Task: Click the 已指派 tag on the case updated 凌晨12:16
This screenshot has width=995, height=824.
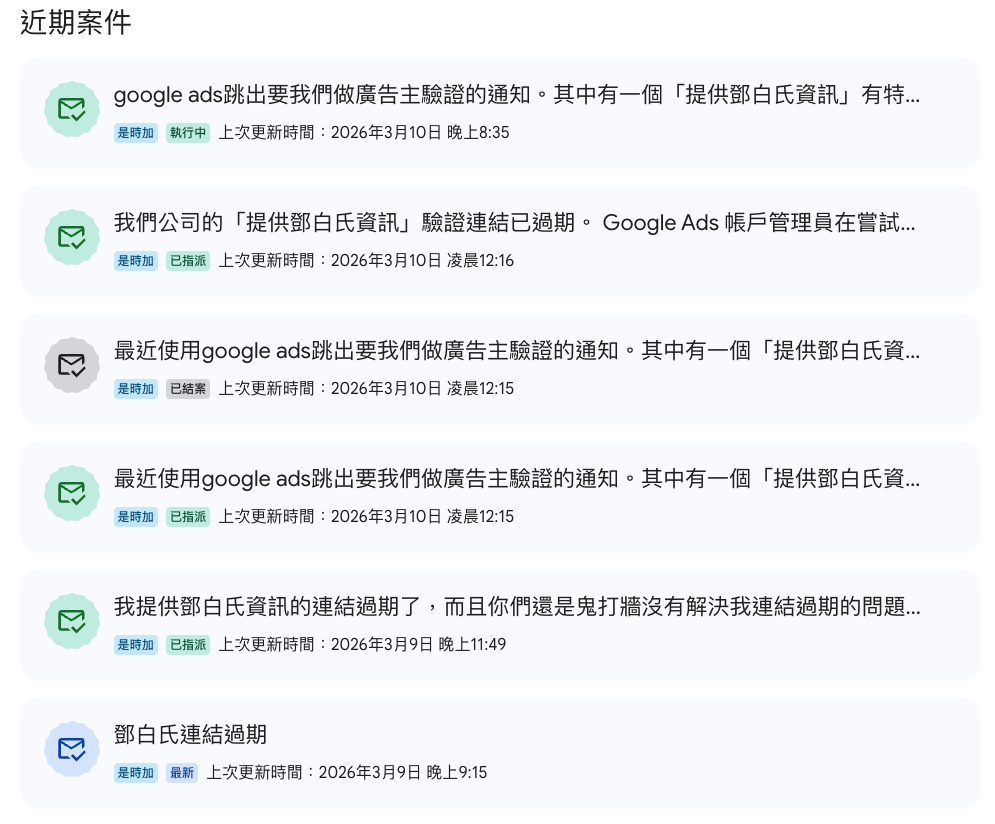Action: point(188,261)
